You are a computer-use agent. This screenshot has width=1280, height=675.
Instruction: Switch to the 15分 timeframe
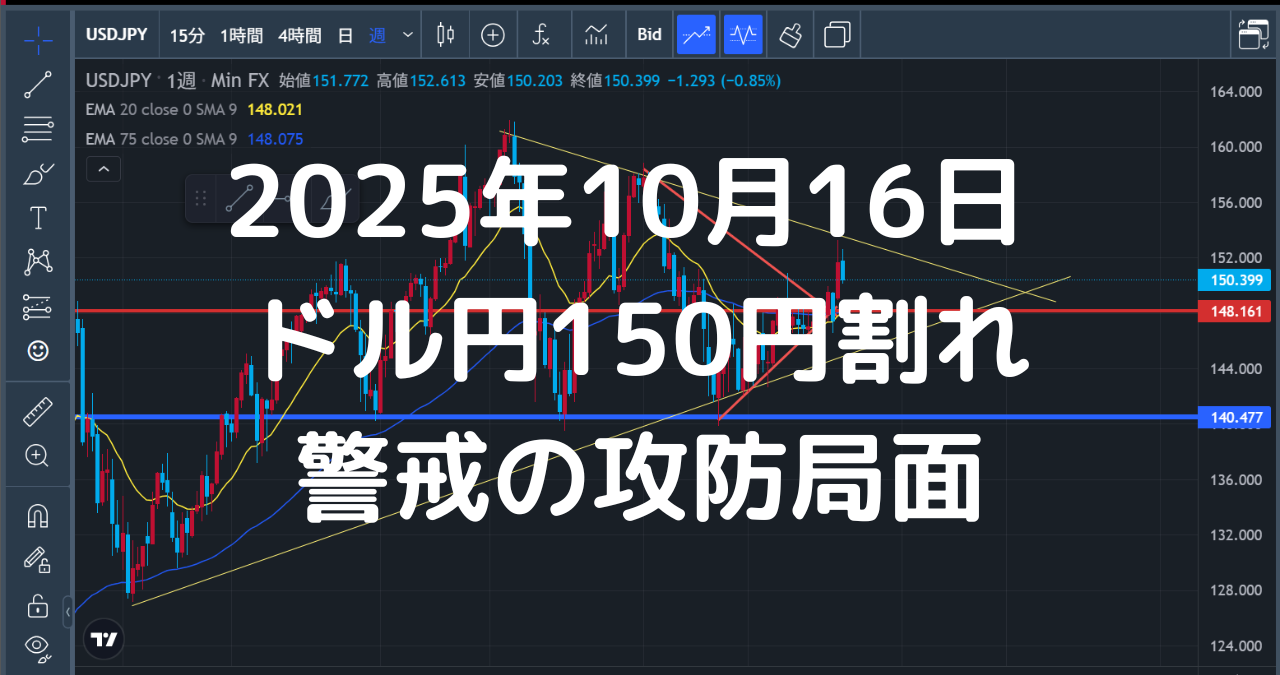point(187,35)
